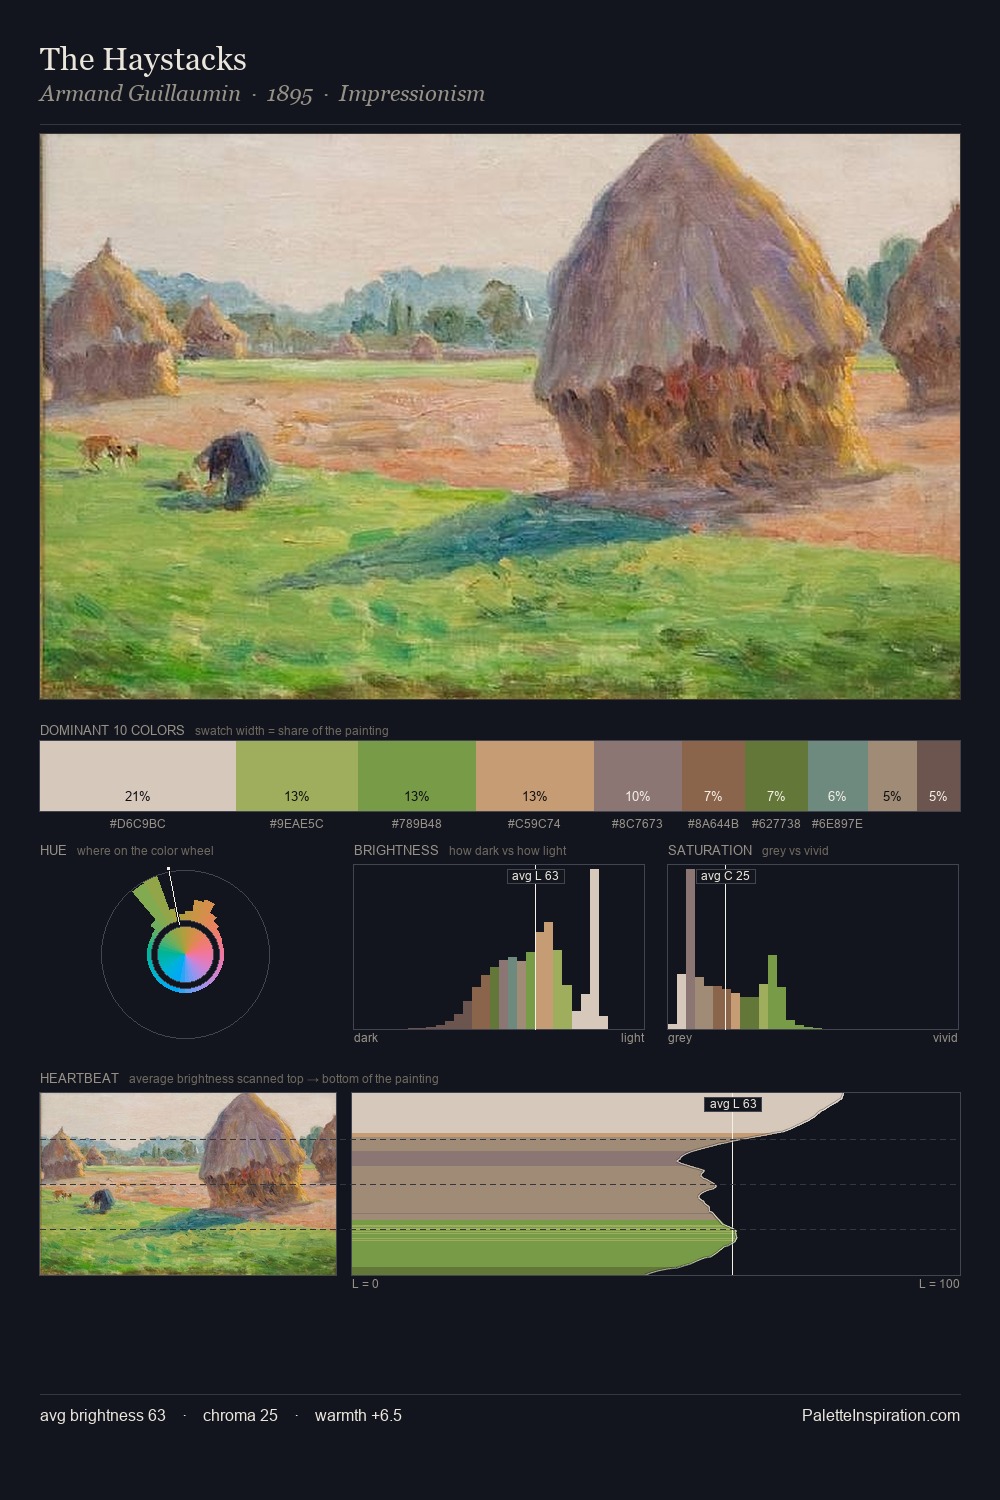The height and width of the screenshot is (1500, 1000).
Task: Click the HEARTBEAT section heading
Action: (79, 1078)
